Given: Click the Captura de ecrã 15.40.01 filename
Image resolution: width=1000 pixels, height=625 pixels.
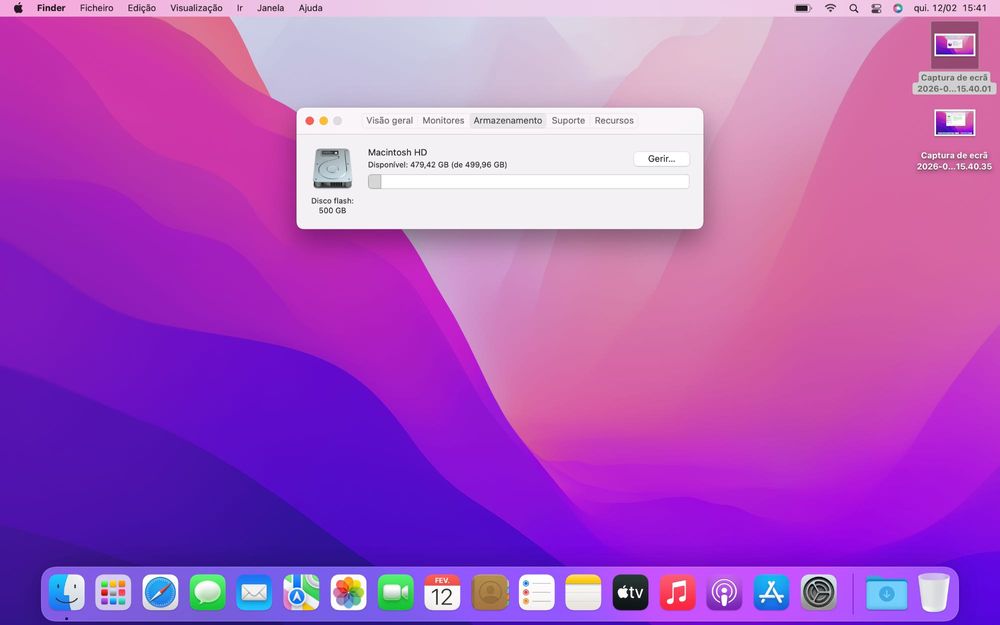Looking at the screenshot, I should click(x=955, y=83).
